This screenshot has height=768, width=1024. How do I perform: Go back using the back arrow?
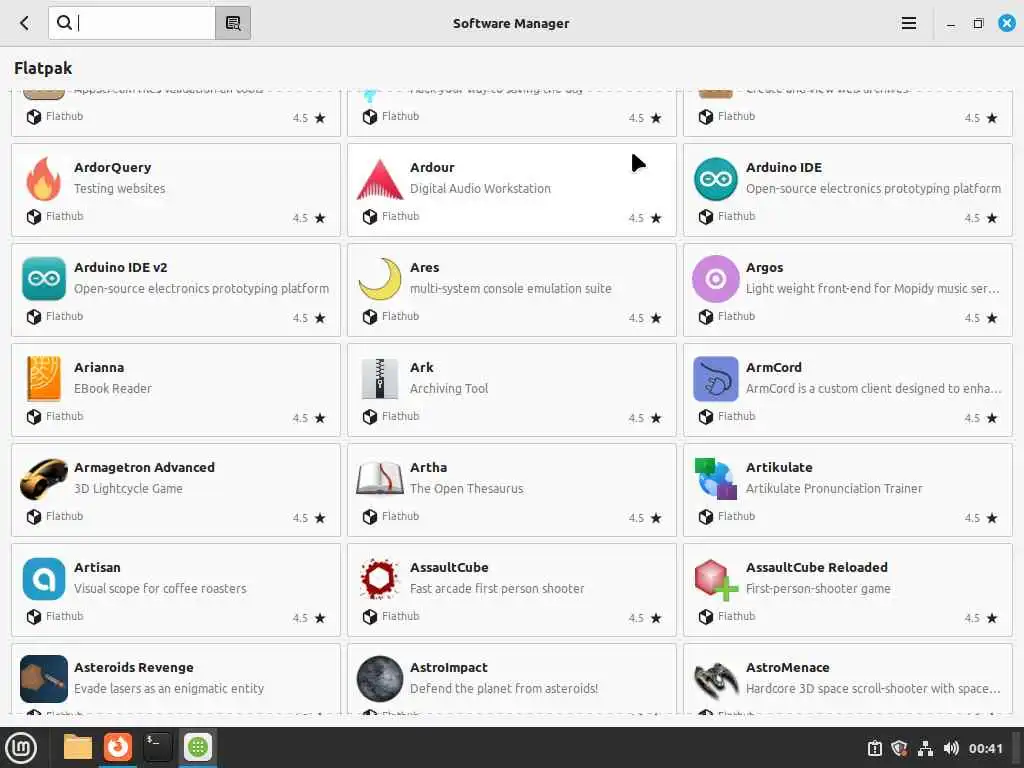click(x=24, y=24)
